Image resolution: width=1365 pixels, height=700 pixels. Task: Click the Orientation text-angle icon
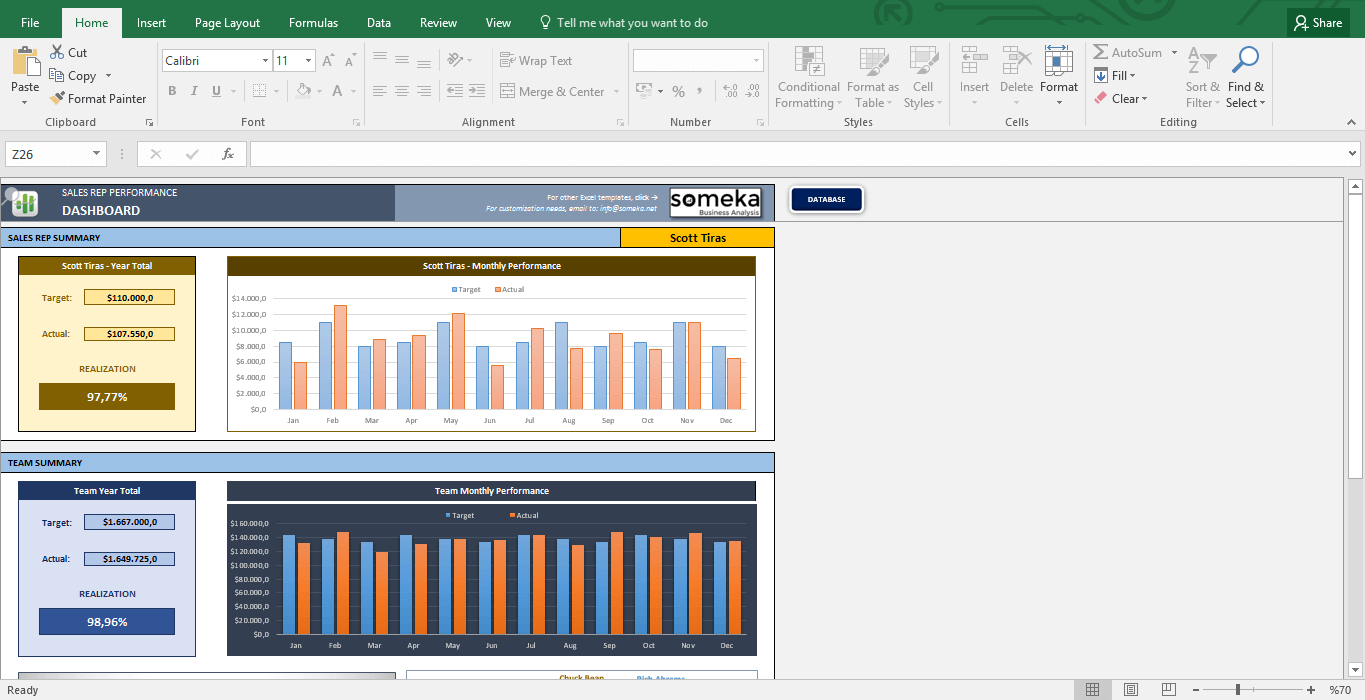click(455, 60)
